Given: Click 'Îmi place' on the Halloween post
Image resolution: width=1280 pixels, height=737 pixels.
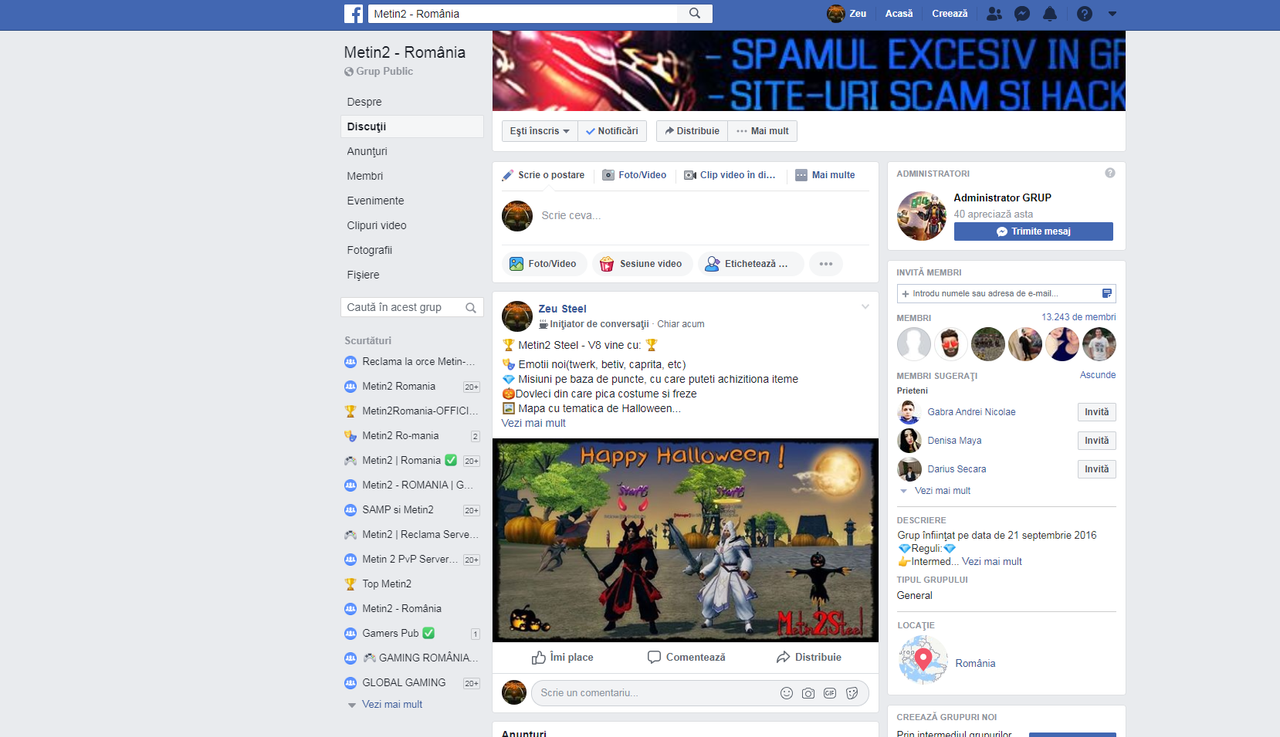Looking at the screenshot, I should coord(562,657).
